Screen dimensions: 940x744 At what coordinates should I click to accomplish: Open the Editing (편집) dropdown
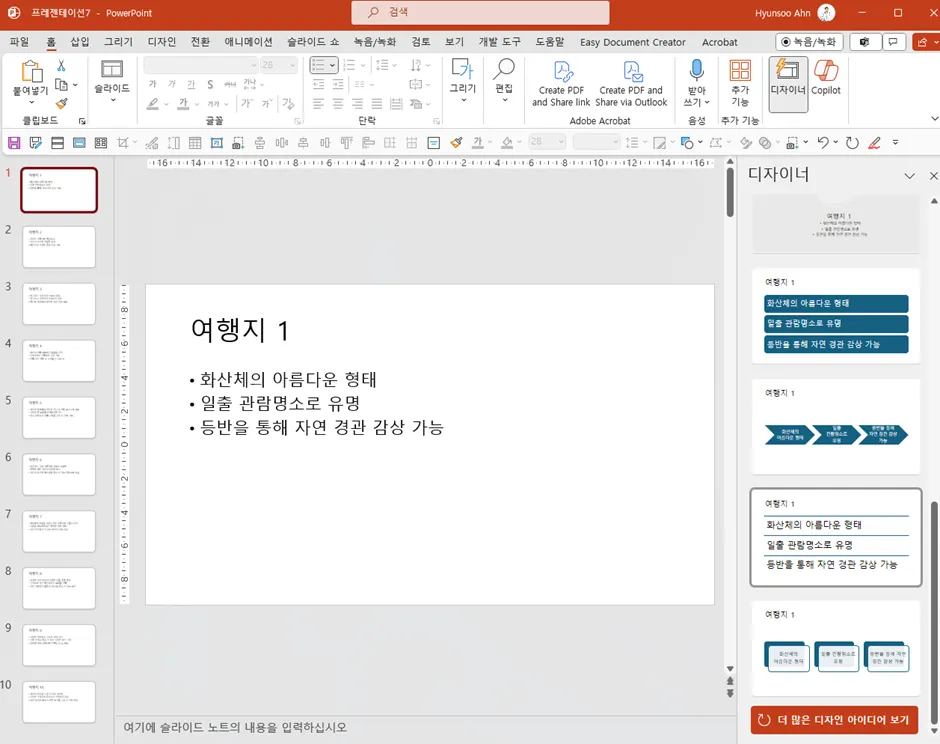coord(504,100)
